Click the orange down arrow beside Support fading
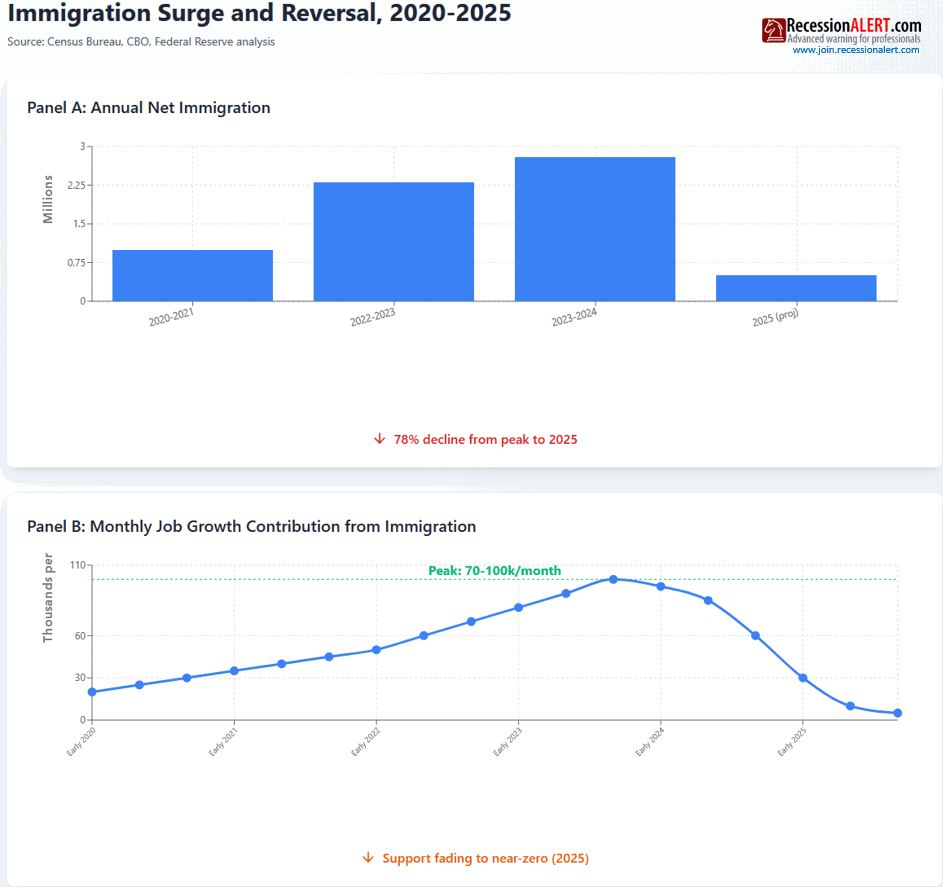Viewport: 943px width, 887px height. pos(368,858)
